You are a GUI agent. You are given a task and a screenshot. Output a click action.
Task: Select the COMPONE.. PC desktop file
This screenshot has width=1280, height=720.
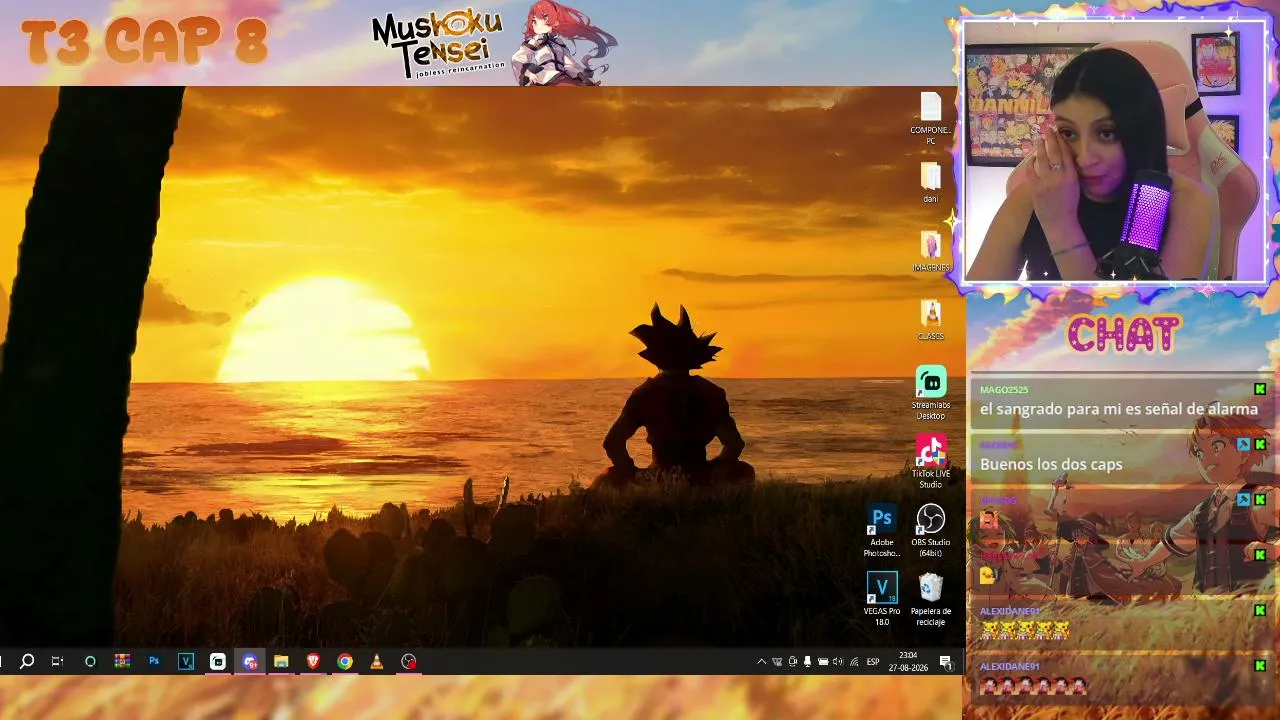tap(930, 119)
